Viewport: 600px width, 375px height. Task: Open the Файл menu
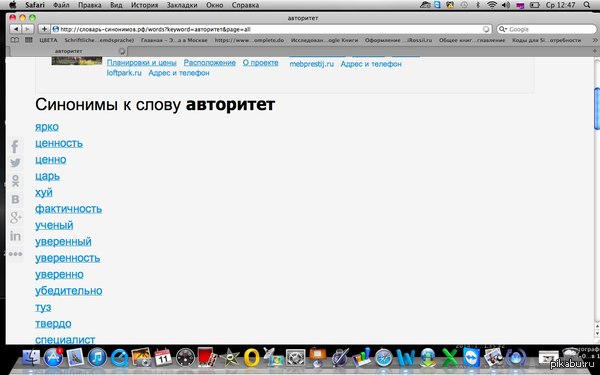[61, 5]
